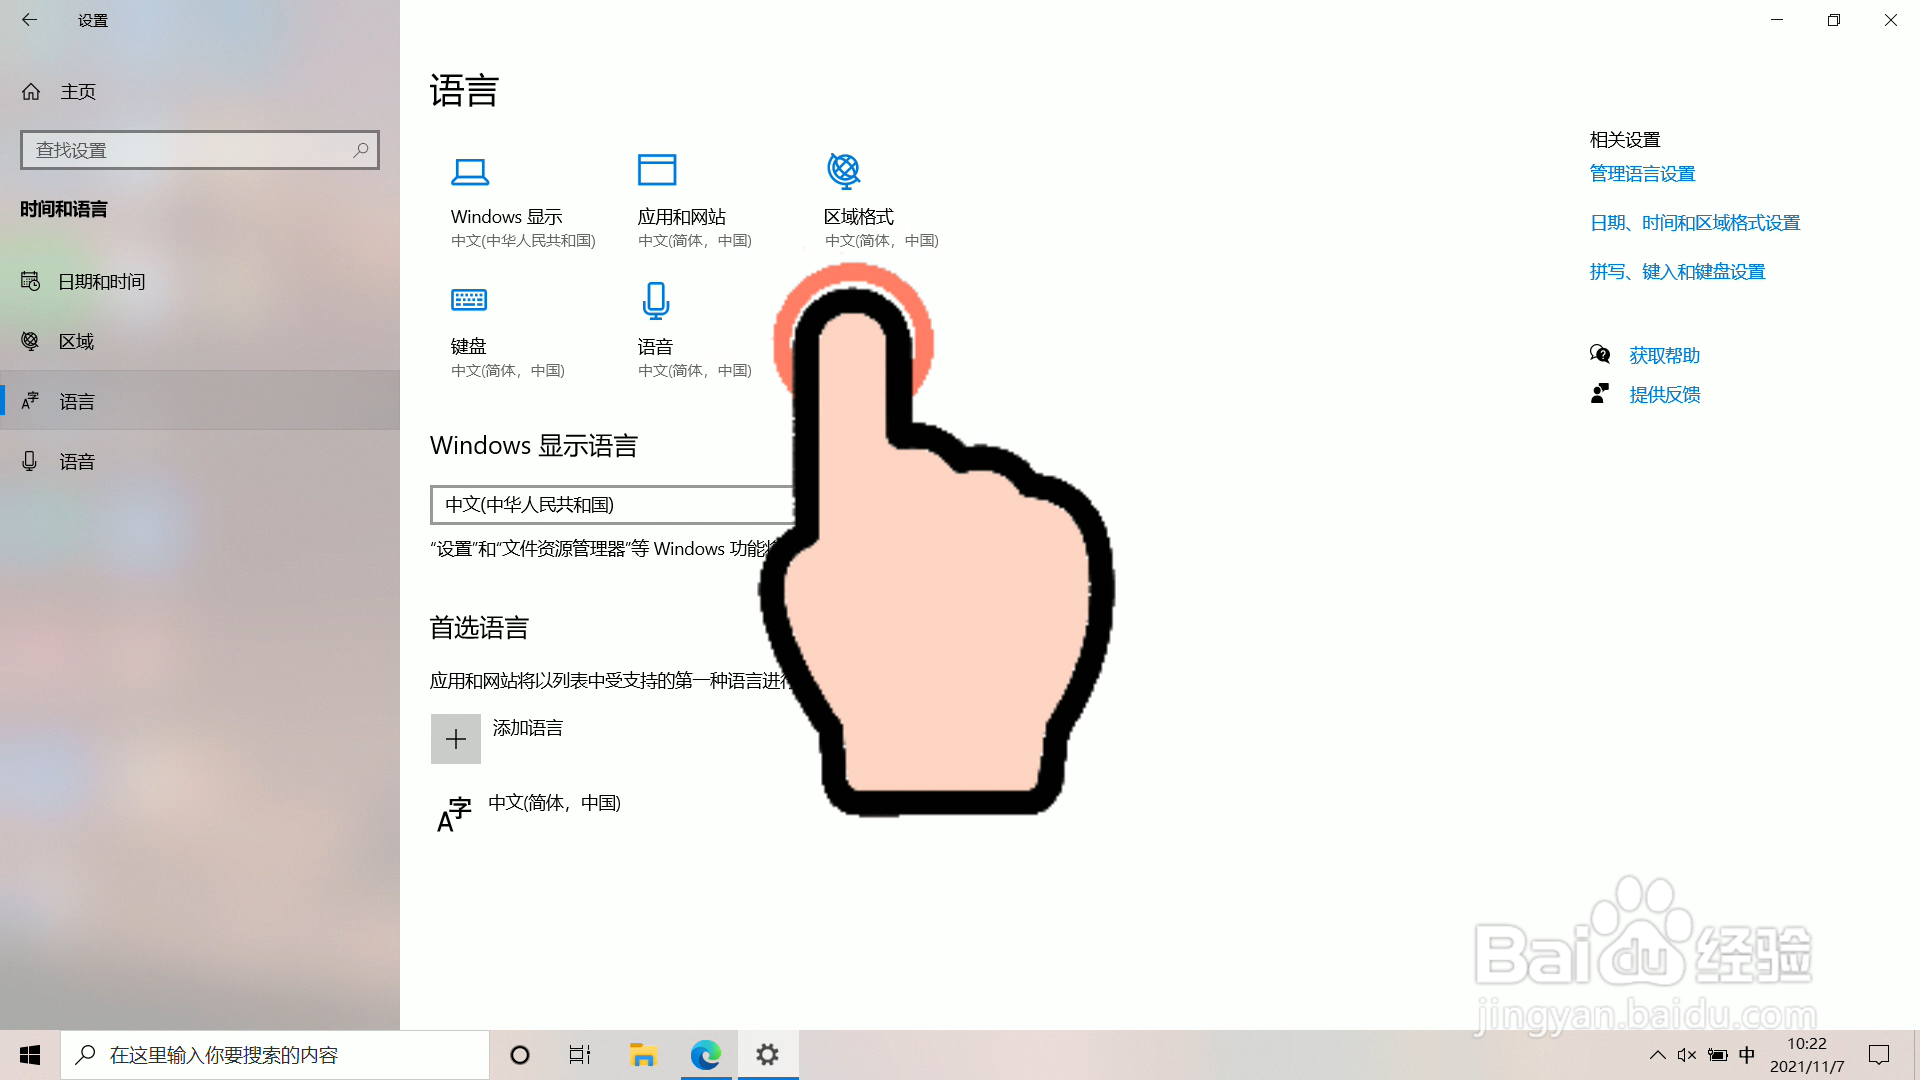Open 管理语言设置 link

1643,174
